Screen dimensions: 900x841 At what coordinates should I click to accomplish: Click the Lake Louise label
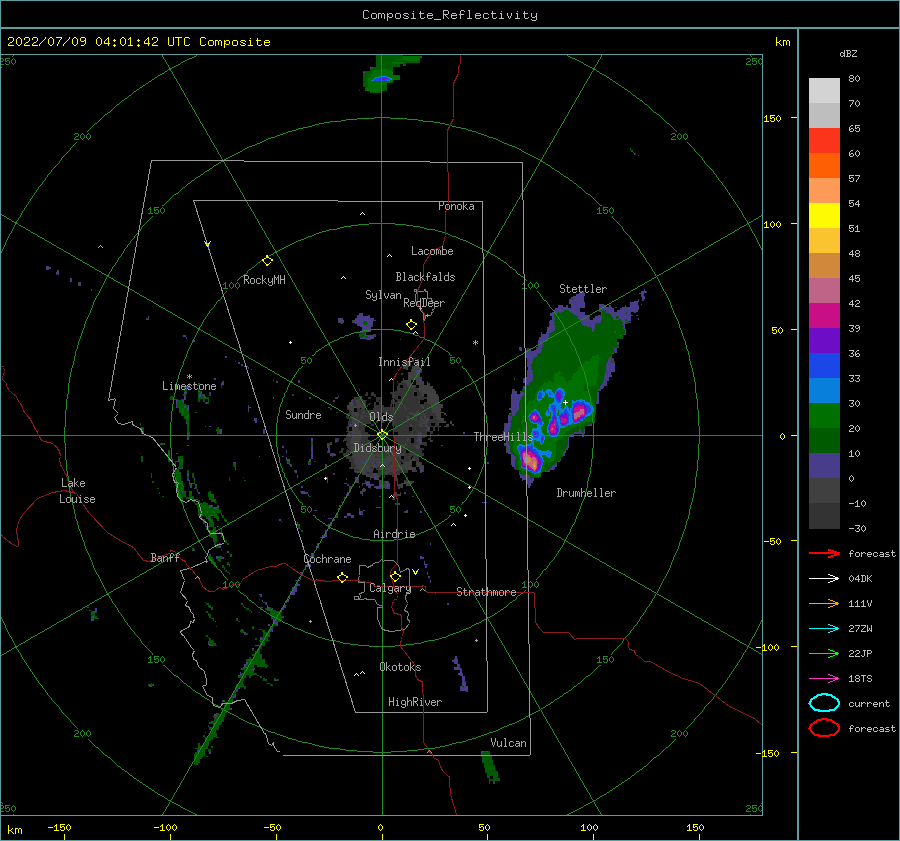(x=77, y=491)
